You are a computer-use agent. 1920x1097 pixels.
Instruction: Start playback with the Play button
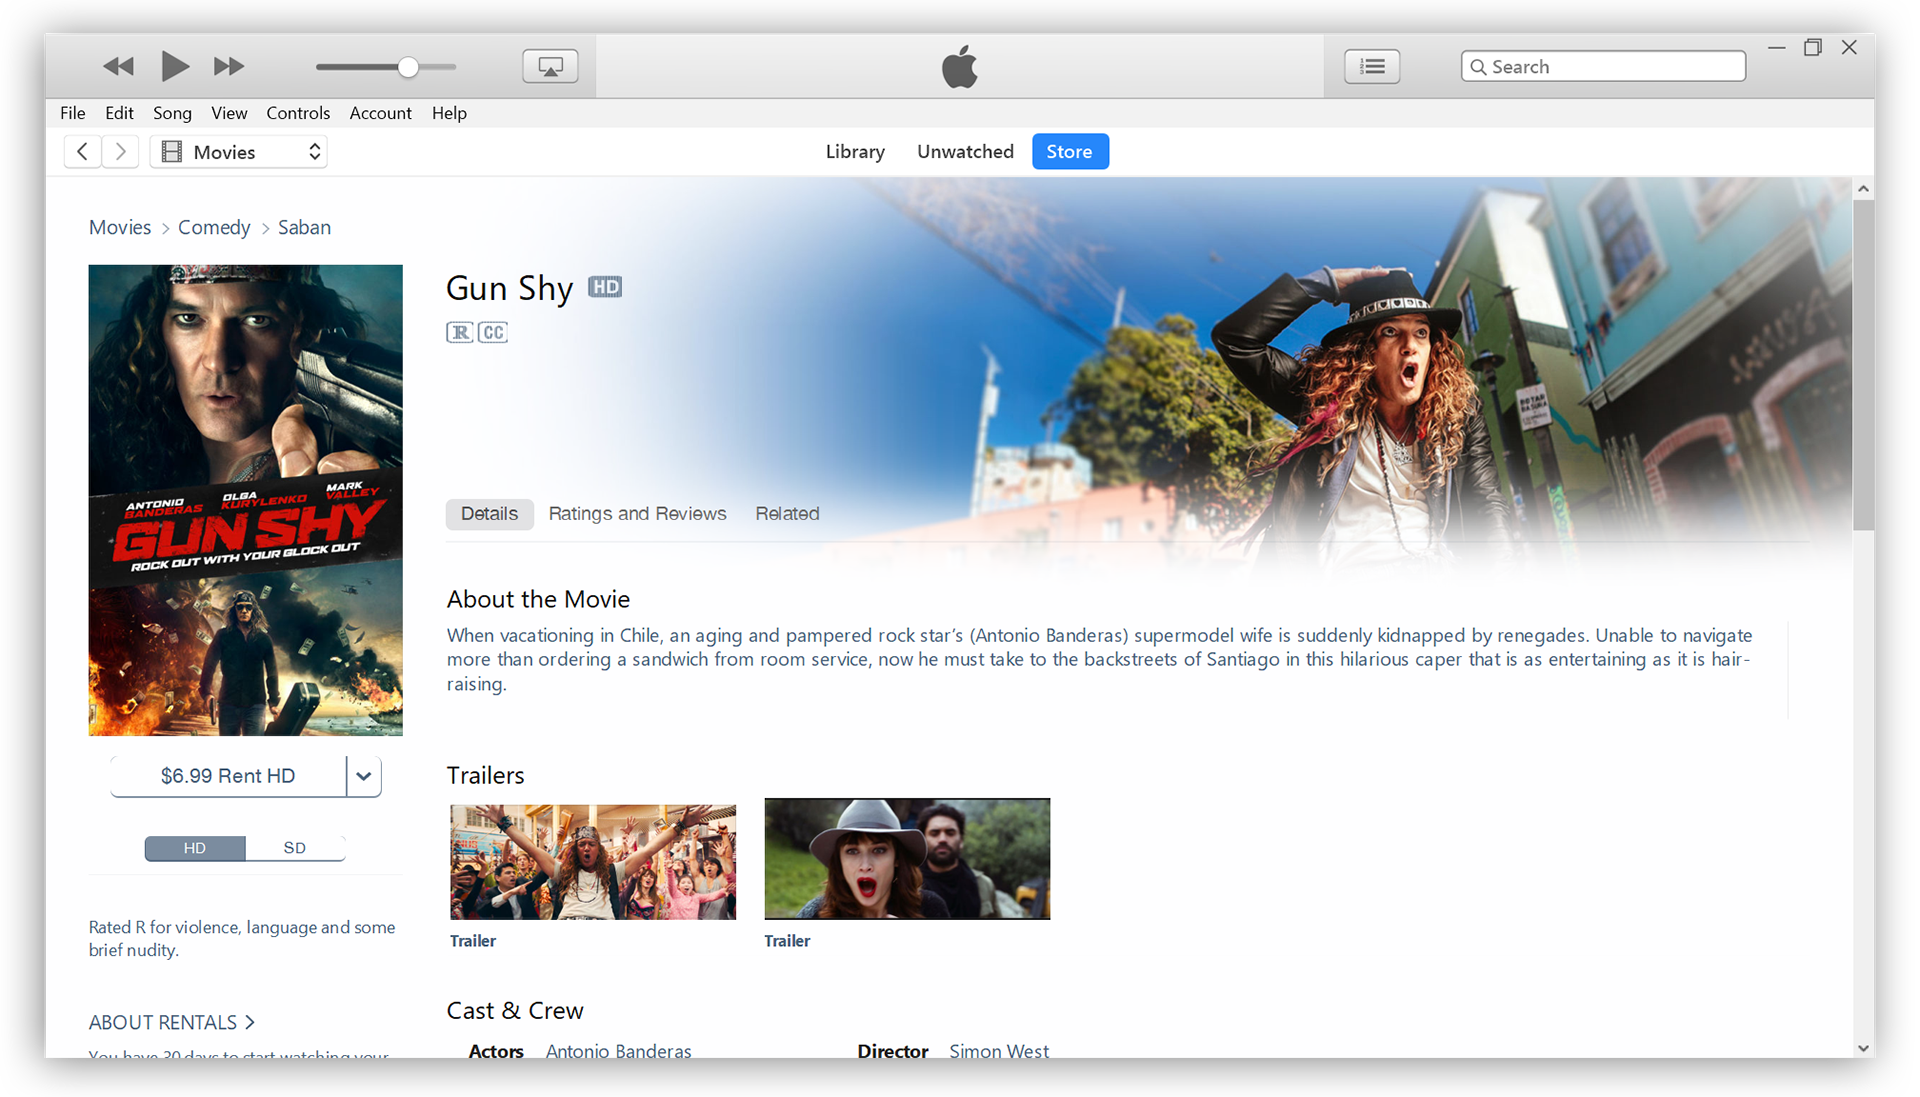tap(174, 66)
